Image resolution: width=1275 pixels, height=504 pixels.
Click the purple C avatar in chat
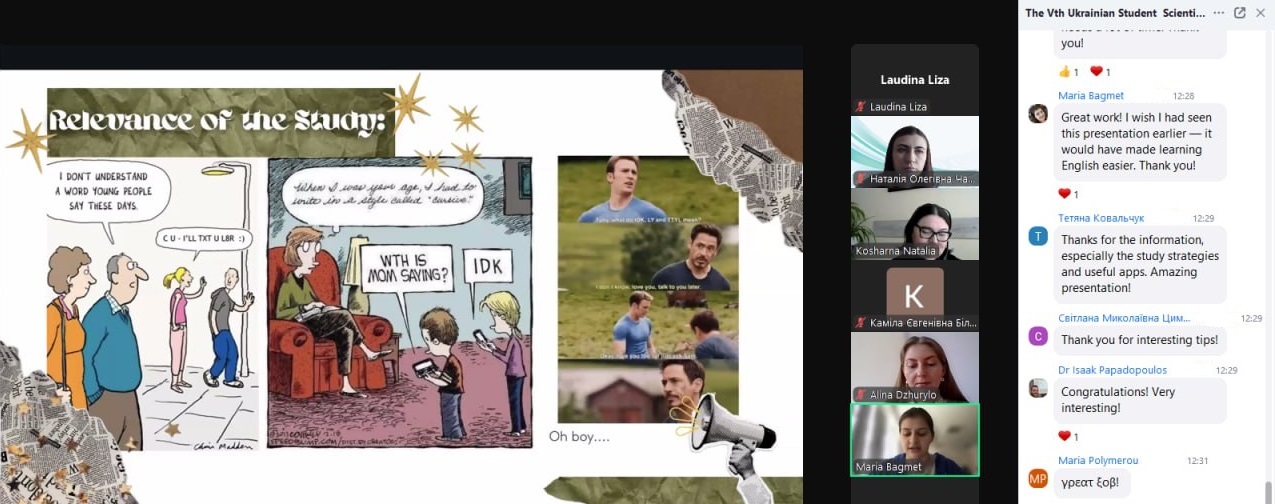tap(1038, 336)
